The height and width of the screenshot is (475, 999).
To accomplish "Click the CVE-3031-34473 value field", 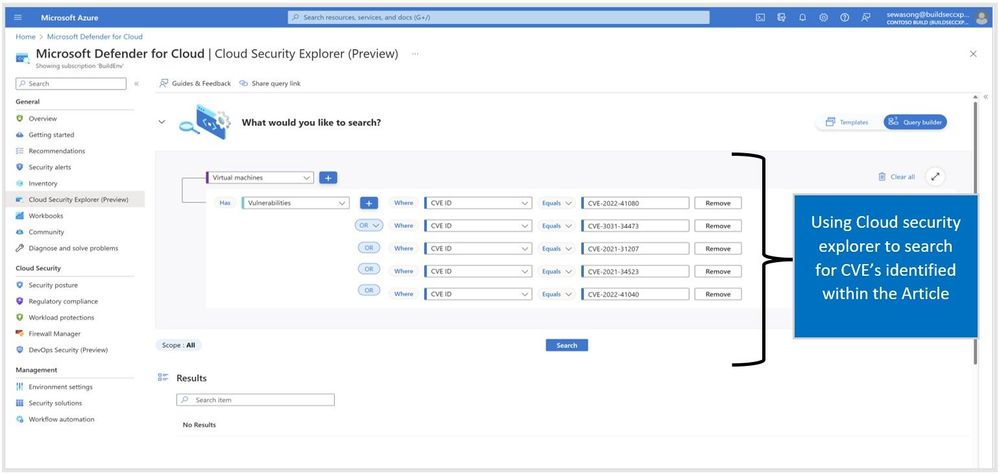I will point(635,225).
